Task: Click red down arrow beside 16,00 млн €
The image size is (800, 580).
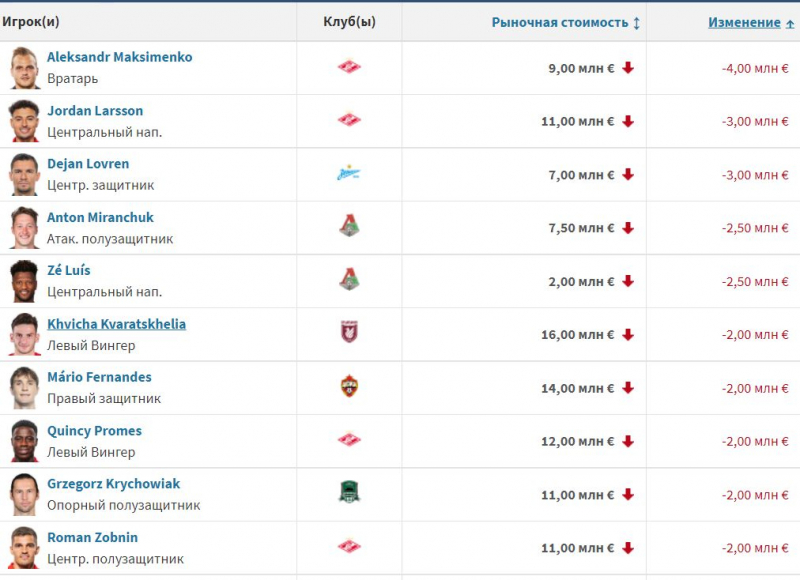Action: [628, 335]
